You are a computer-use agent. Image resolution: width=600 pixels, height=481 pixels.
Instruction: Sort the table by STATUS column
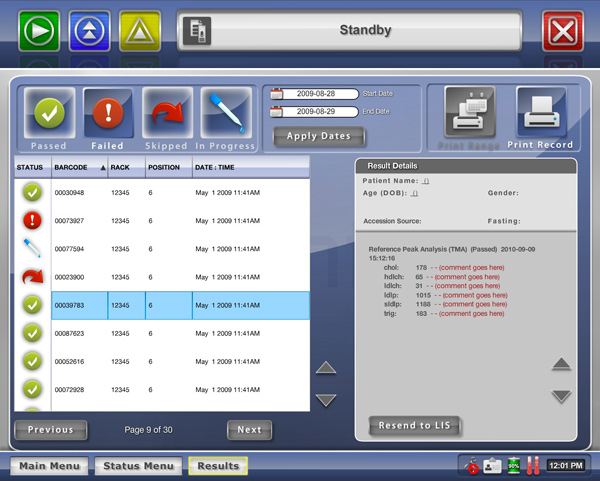click(33, 167)
